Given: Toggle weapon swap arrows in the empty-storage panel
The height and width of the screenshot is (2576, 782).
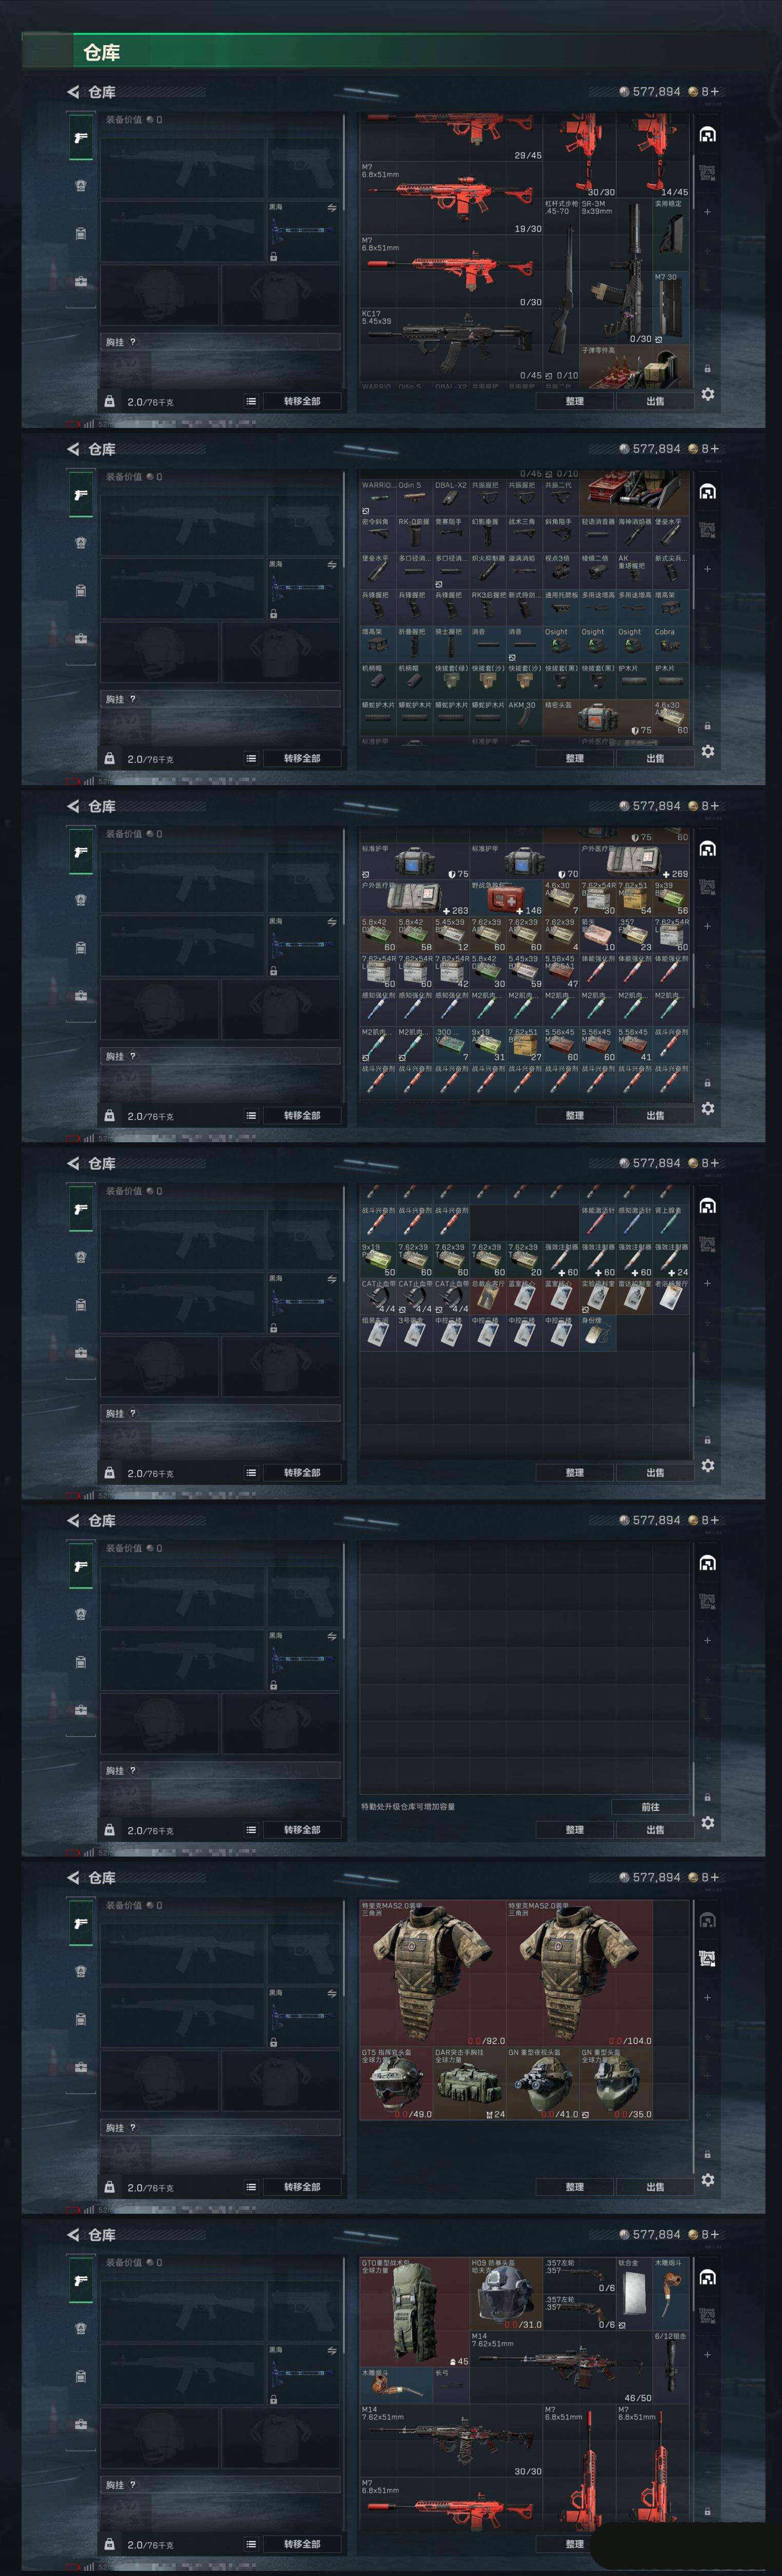Looking at the screenshot, I should (x=331, y=1636).
